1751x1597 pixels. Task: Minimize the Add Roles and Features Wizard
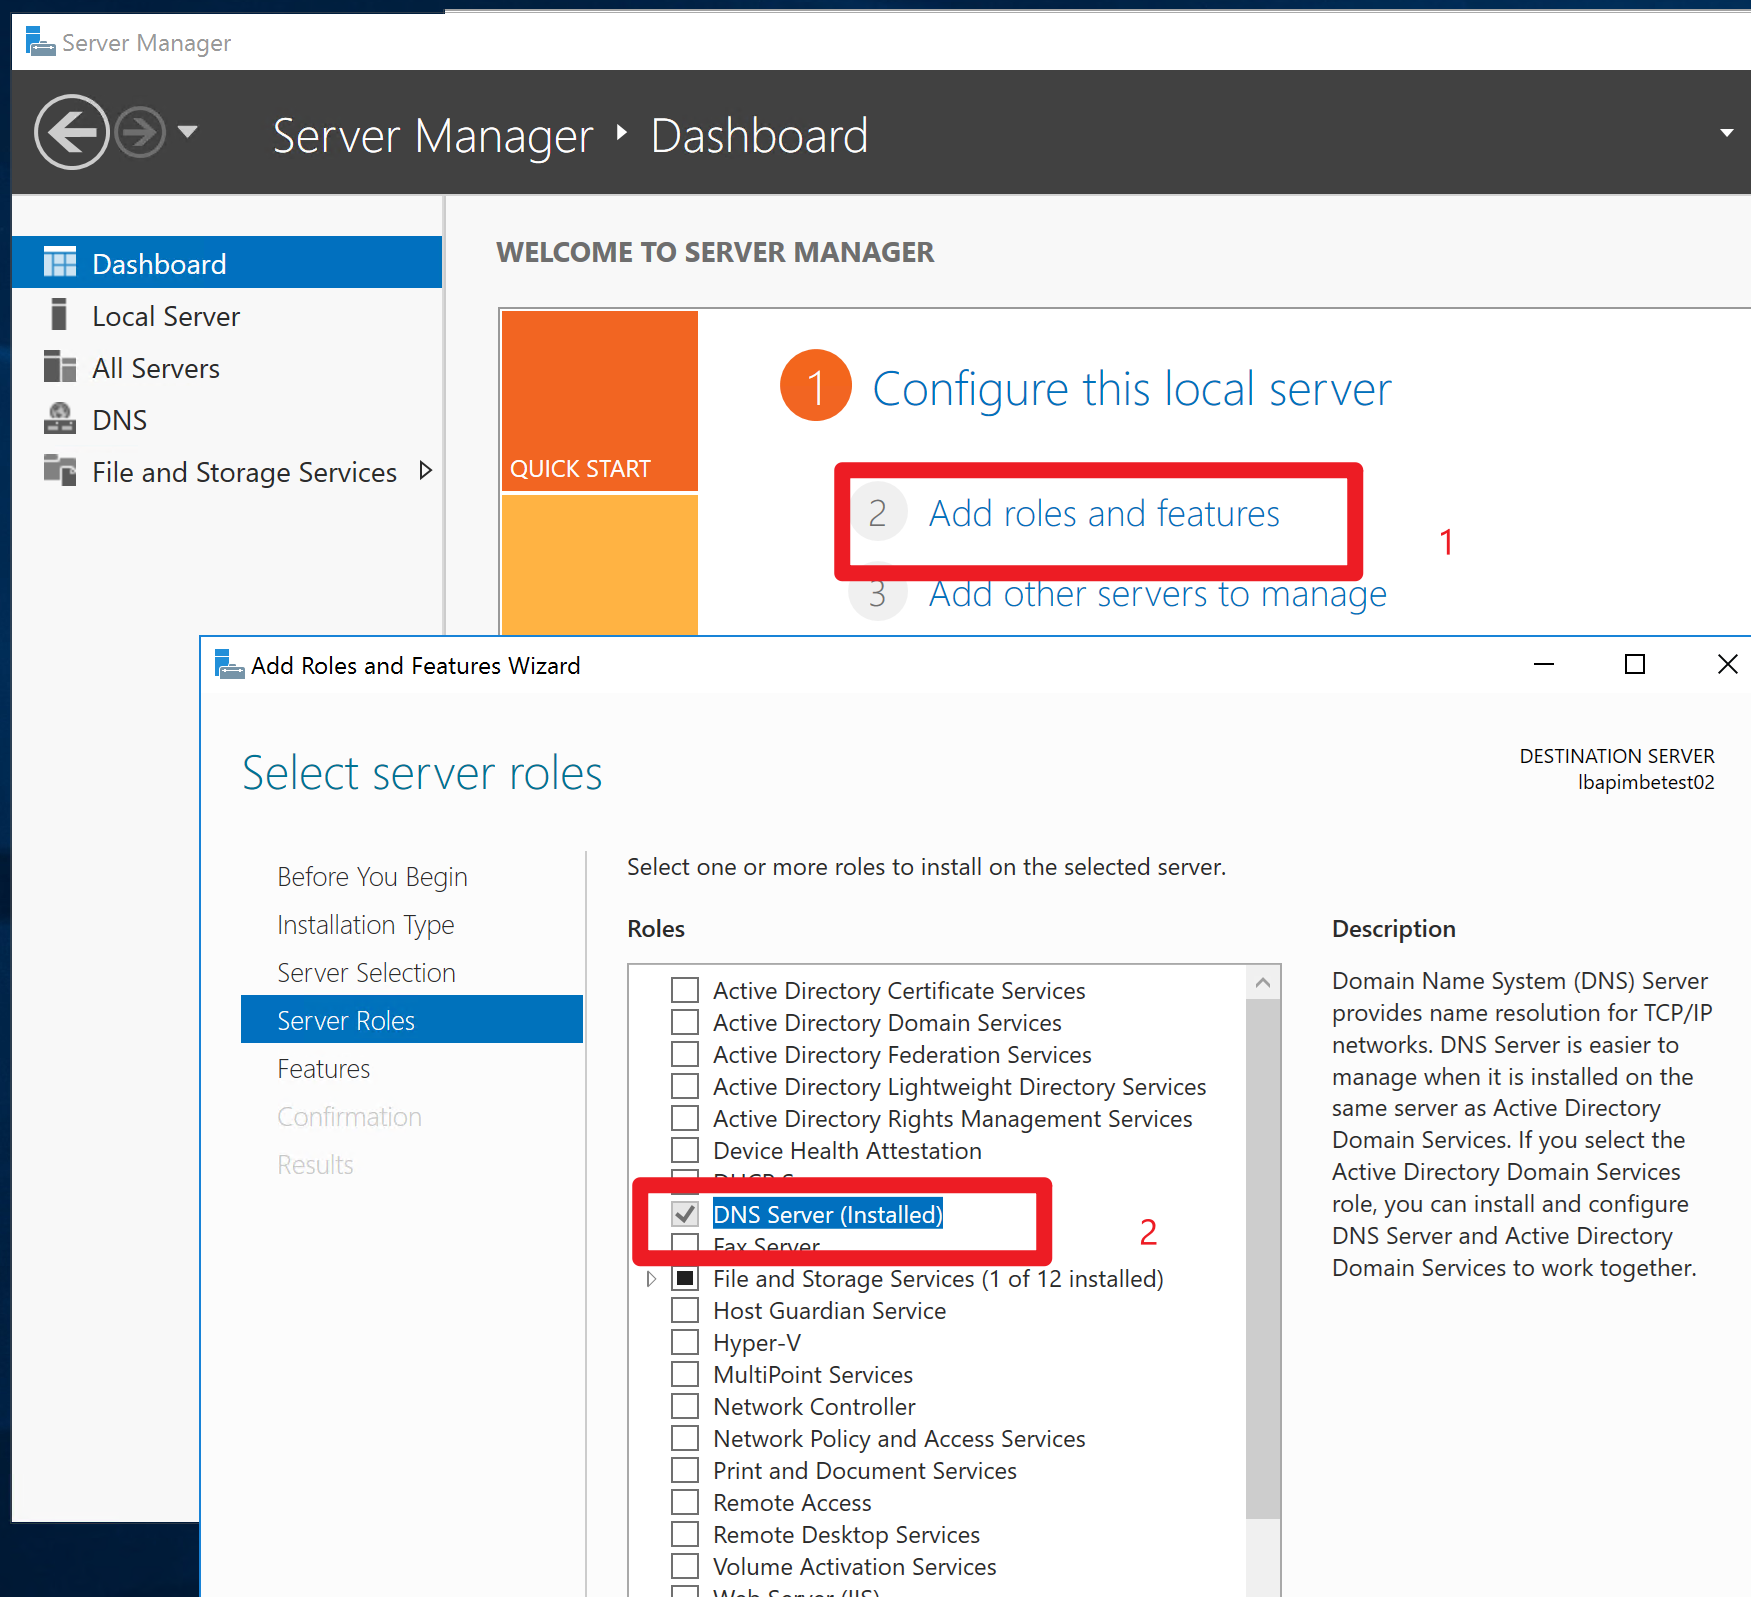pos(1543,664)
